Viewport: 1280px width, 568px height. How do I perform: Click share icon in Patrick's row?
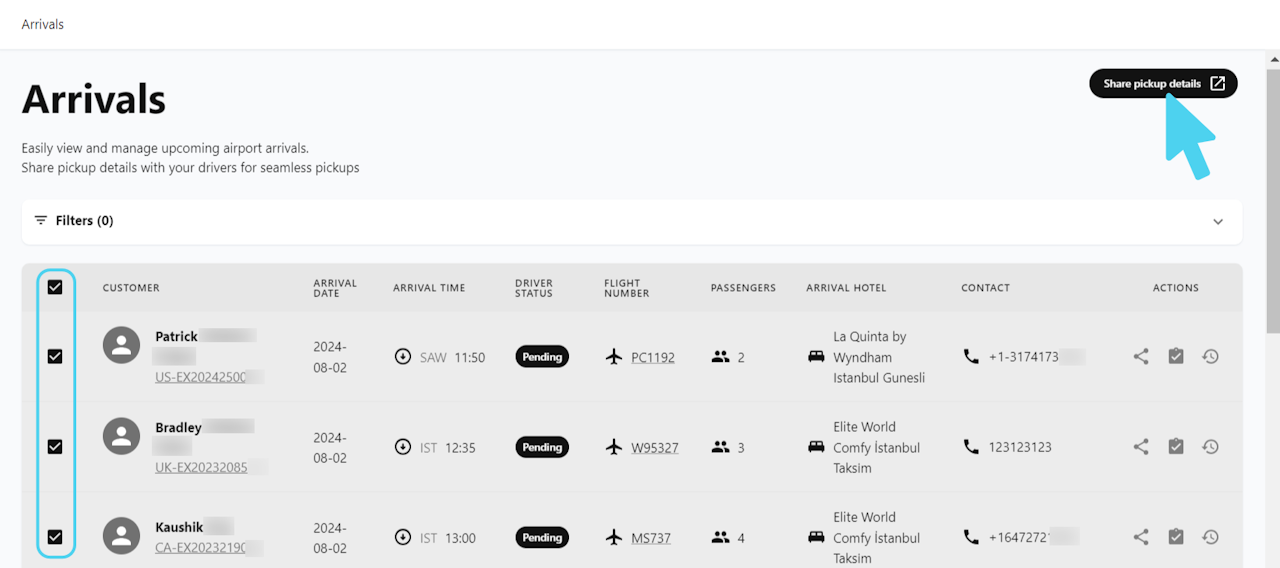[x=1141, y=357]
